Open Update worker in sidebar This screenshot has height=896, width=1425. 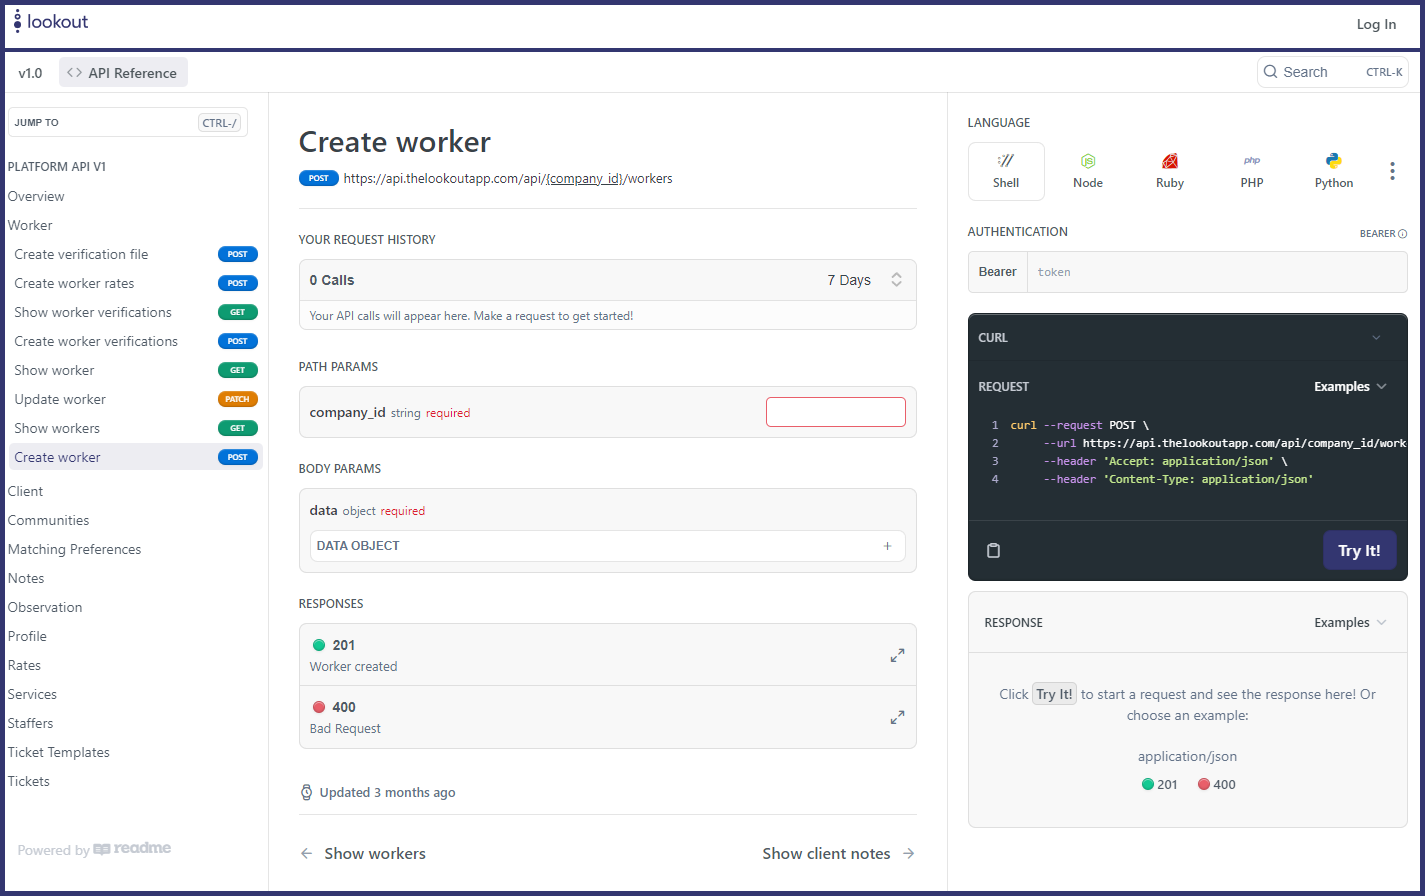[x=60, y=399]
